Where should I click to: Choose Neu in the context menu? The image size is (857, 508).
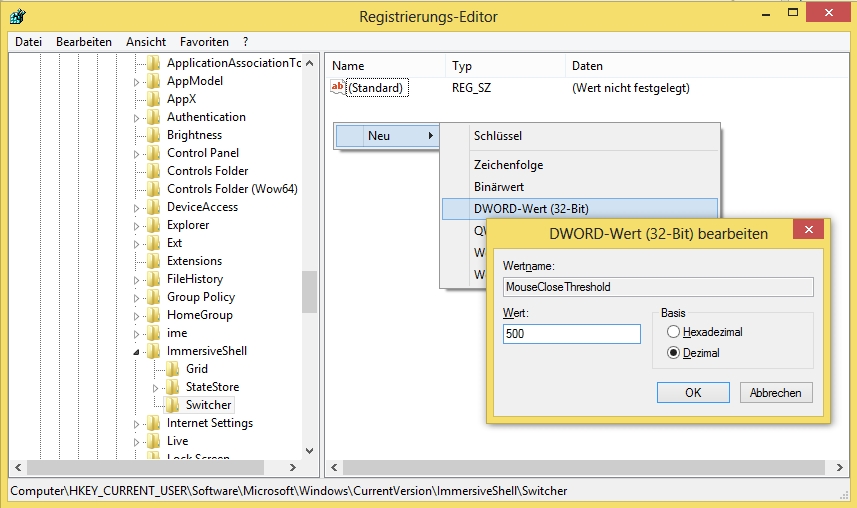388,136
